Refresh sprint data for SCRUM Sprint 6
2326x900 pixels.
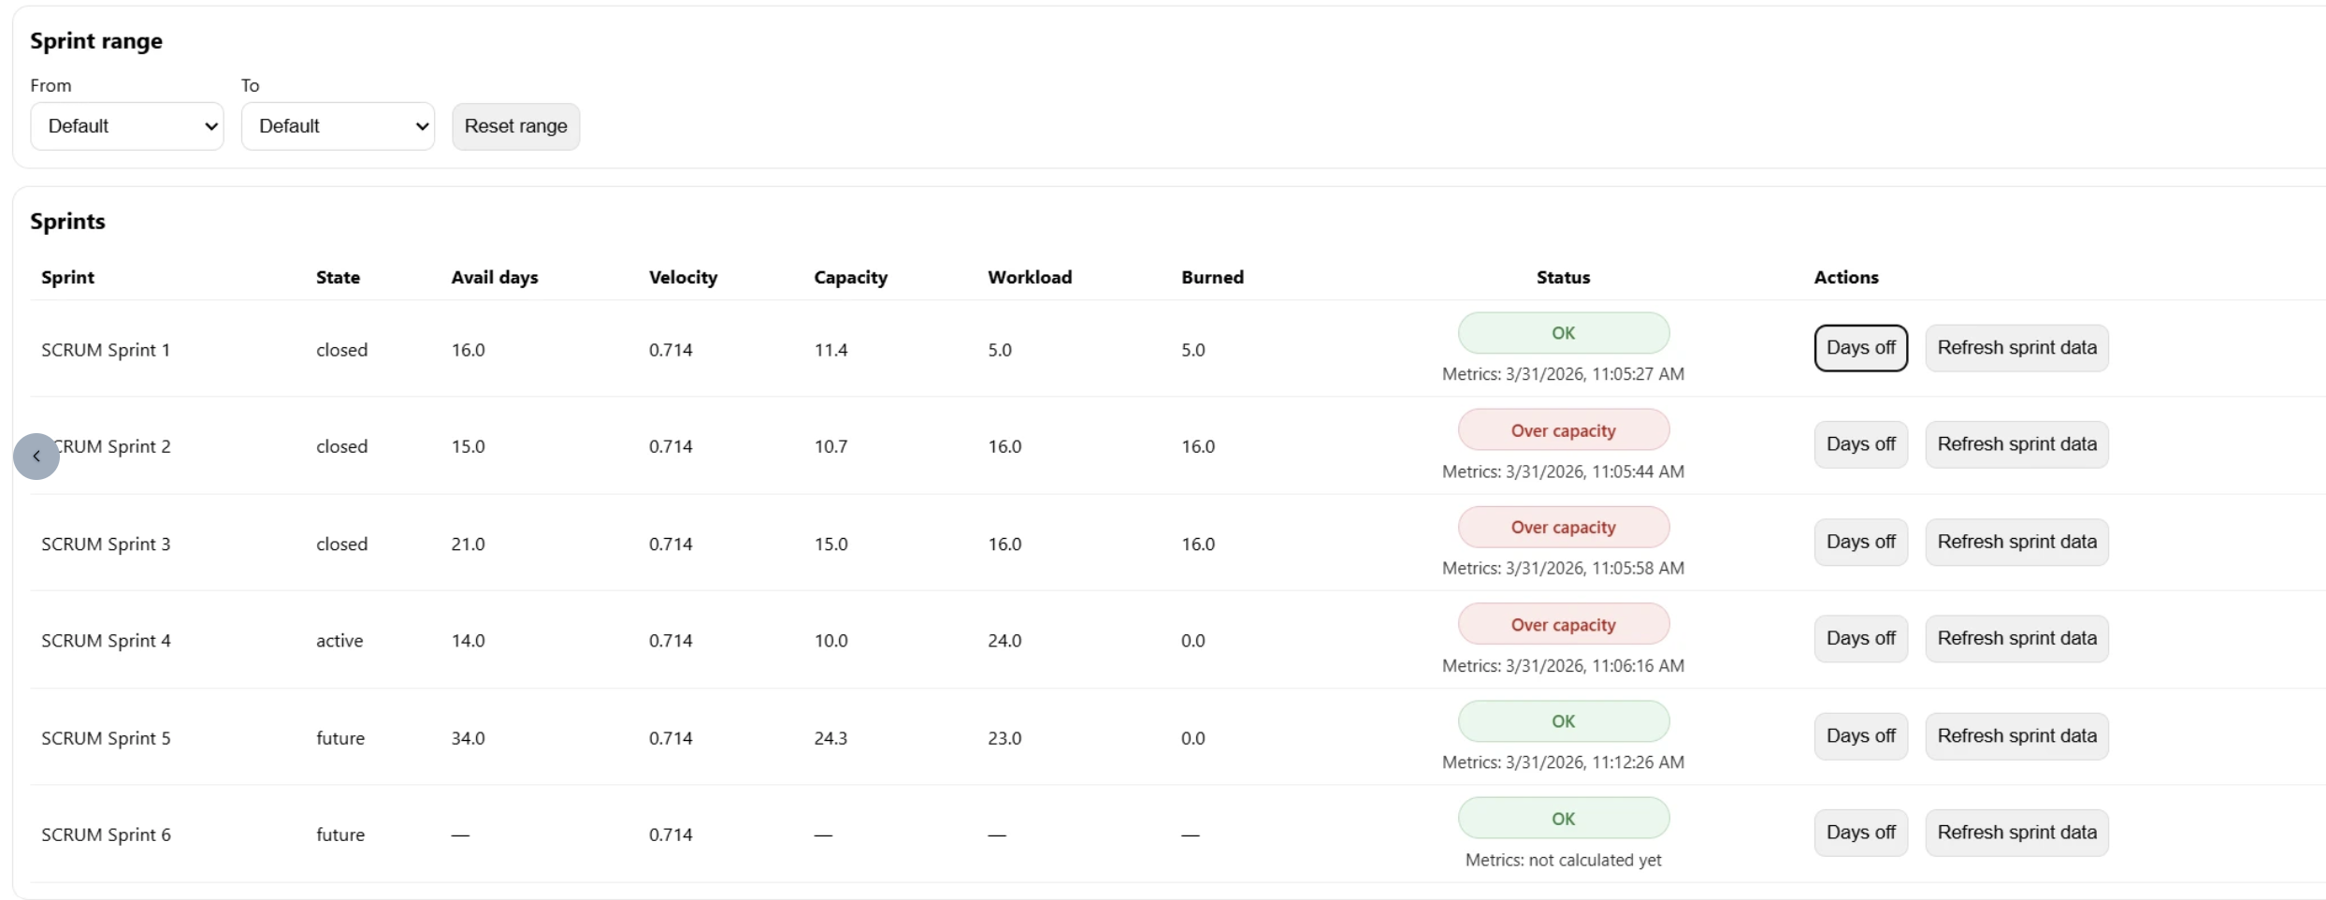tap(2016, 832)
